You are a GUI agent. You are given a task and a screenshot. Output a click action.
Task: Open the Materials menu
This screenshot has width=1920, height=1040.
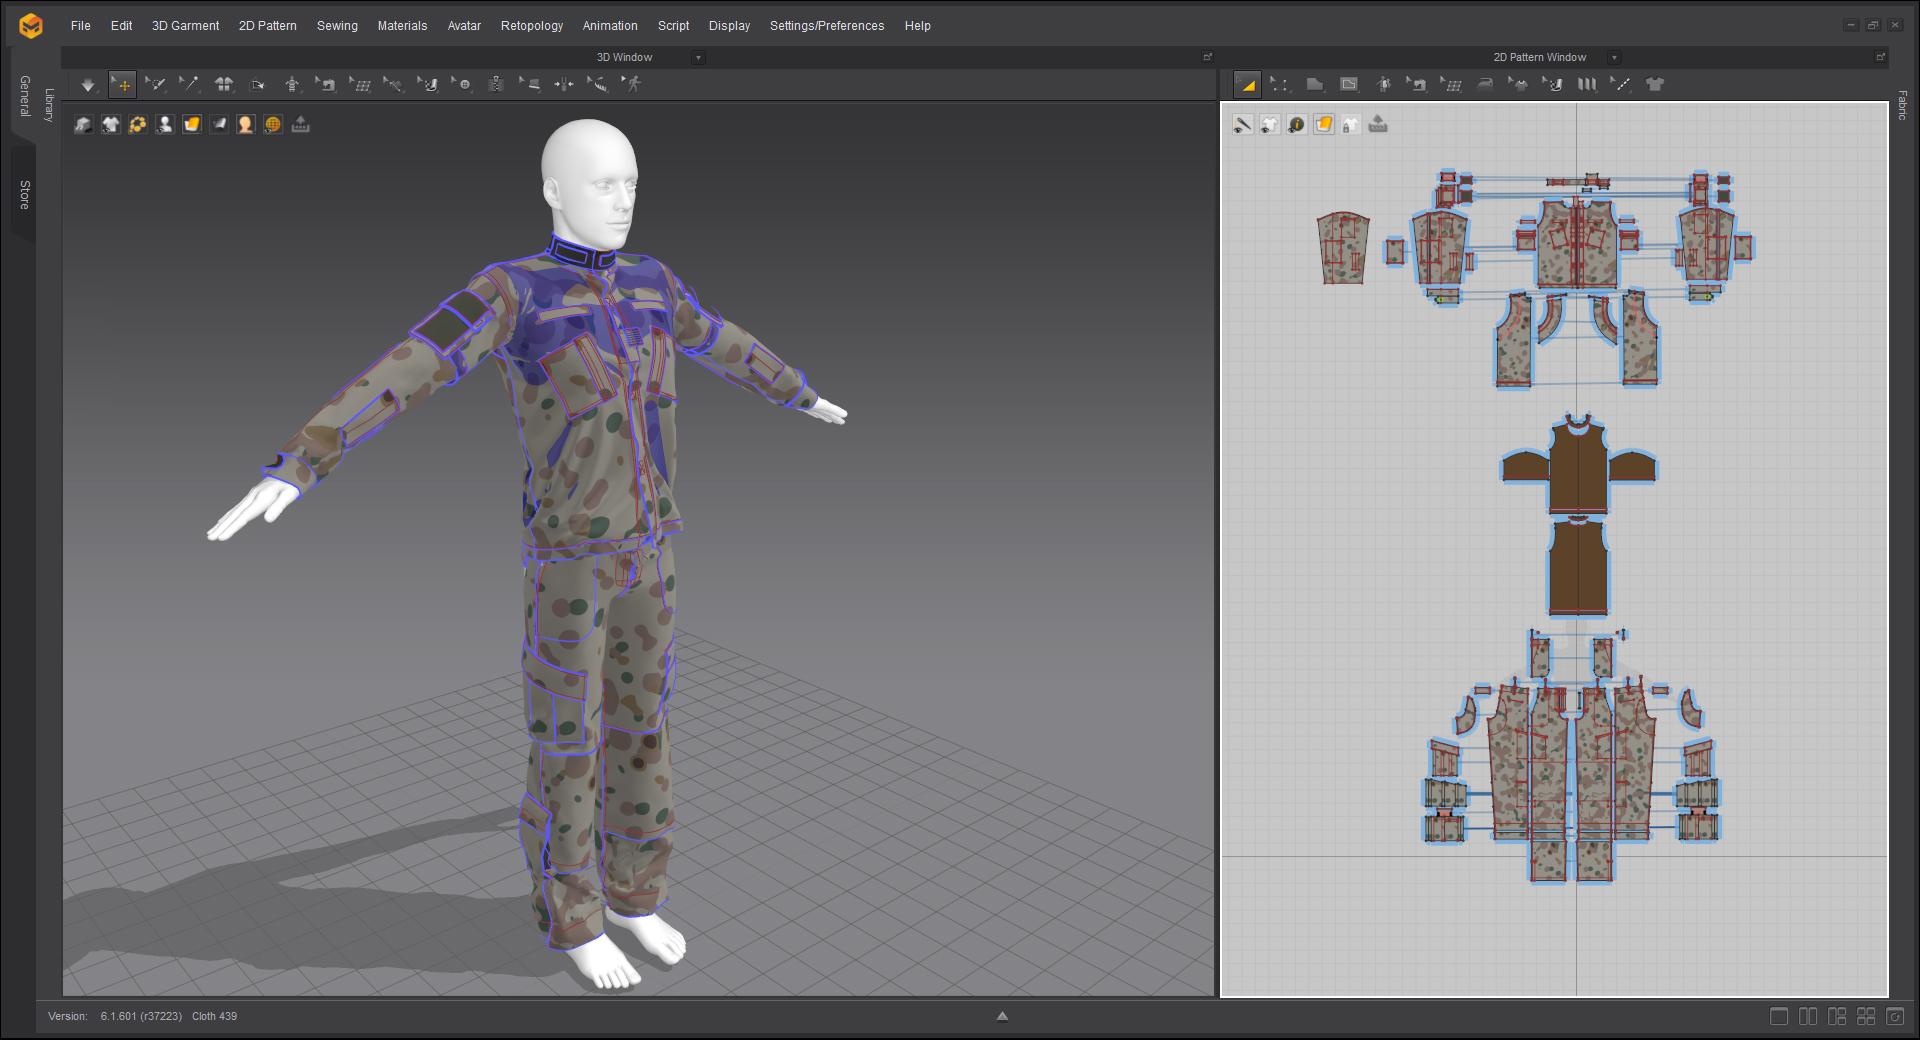click(x=402, y=26)
